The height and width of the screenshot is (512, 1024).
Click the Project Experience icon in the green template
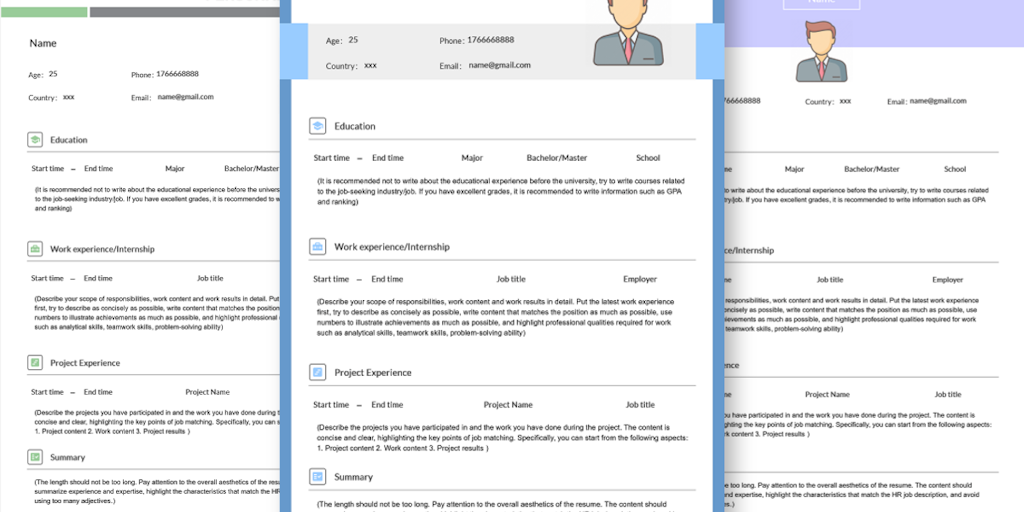click(35, 362)
